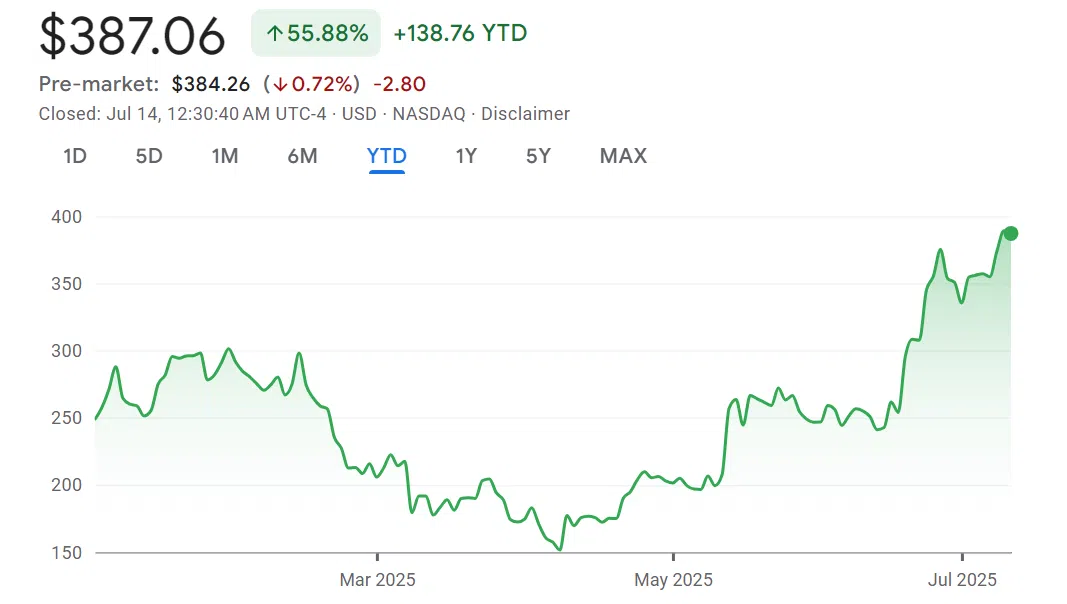Open the Disclaimer link
This screenshot has height=604, width=1067.
click(525, 114)
